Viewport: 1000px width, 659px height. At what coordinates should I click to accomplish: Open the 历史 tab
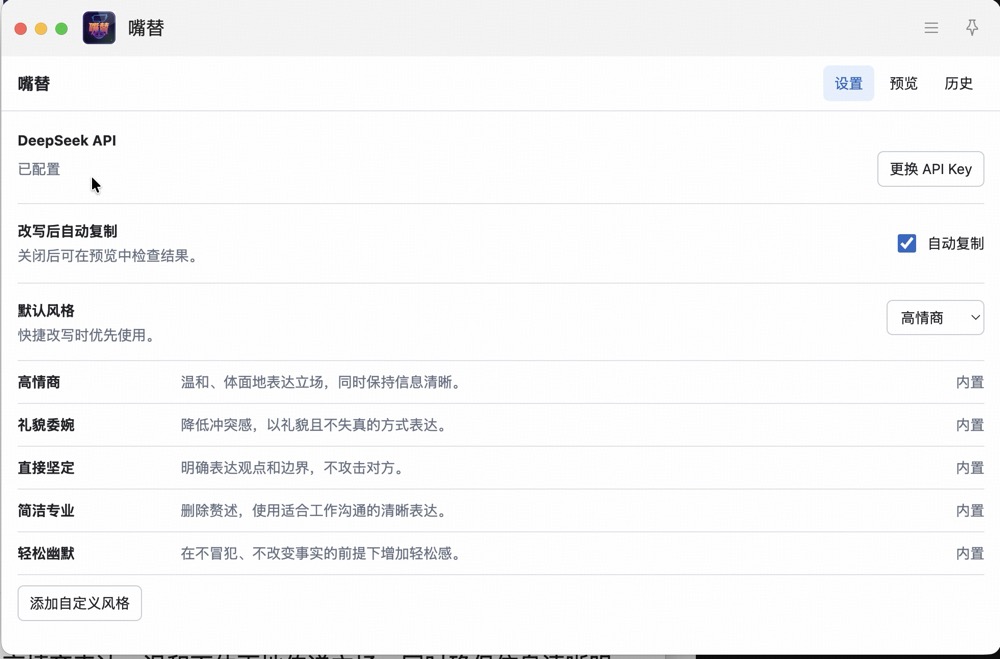958,83
